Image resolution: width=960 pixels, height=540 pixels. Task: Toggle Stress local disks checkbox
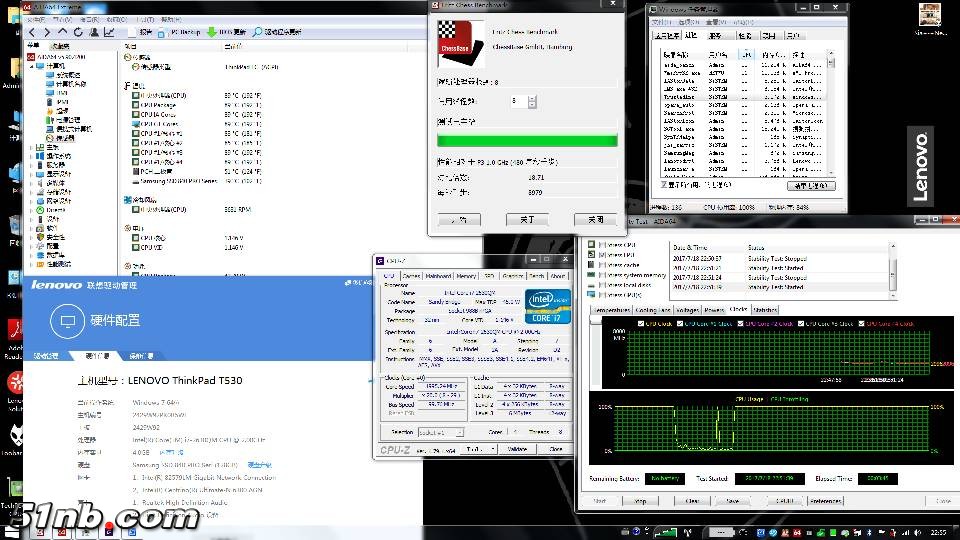(602, 285)
